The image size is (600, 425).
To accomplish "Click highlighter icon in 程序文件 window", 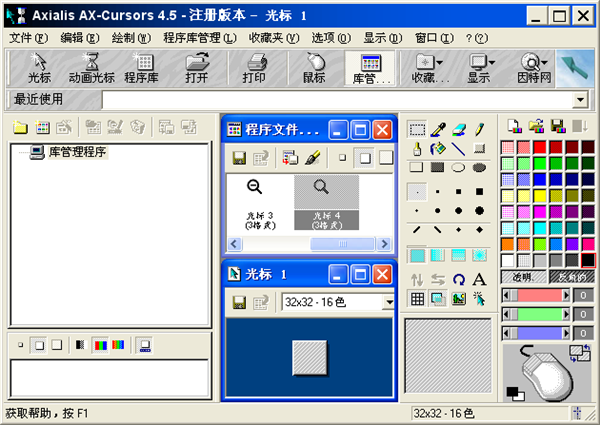I will click(313, 158).
